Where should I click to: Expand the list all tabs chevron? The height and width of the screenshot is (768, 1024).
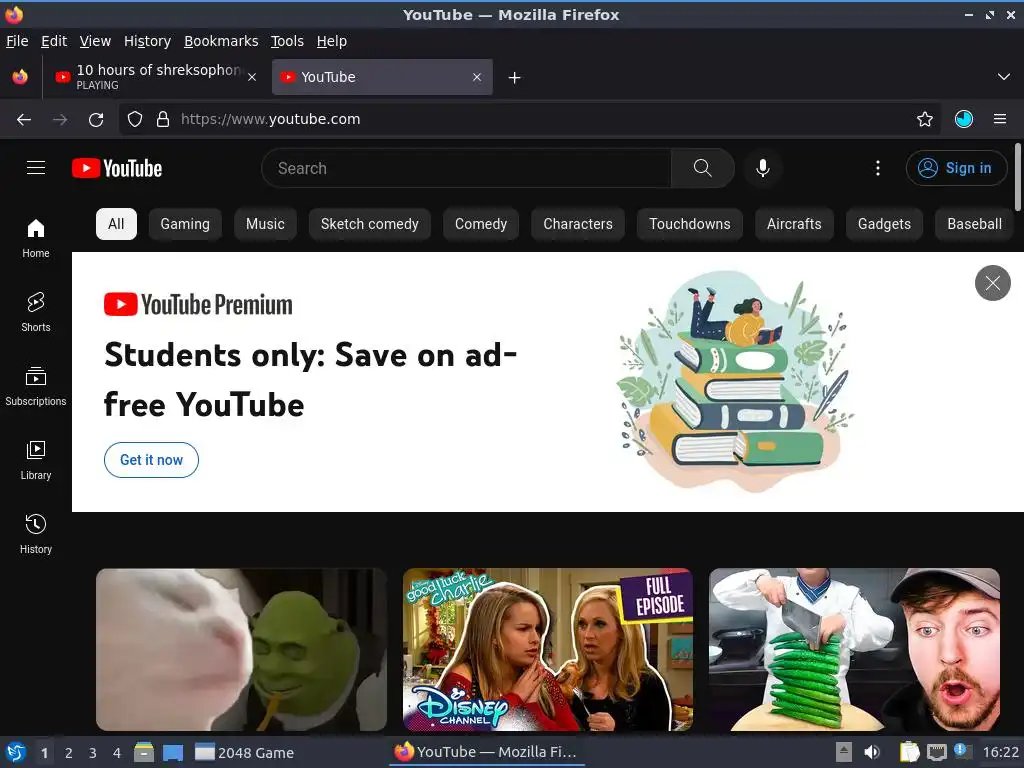click(x=1004, y=77)
